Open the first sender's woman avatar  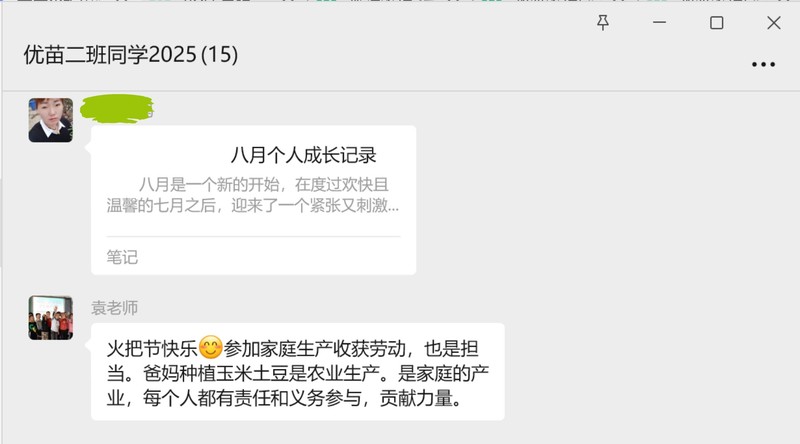(51, 120)
